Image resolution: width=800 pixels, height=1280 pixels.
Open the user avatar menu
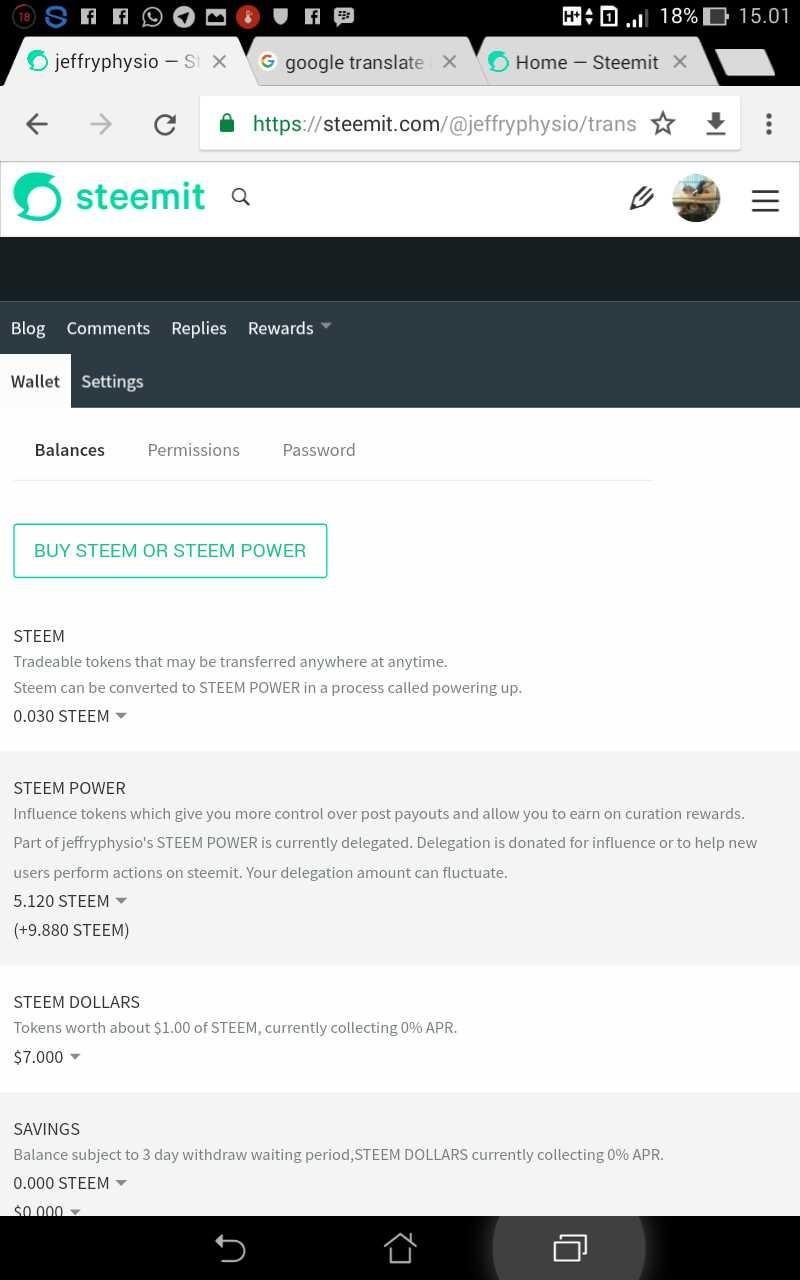696,198
